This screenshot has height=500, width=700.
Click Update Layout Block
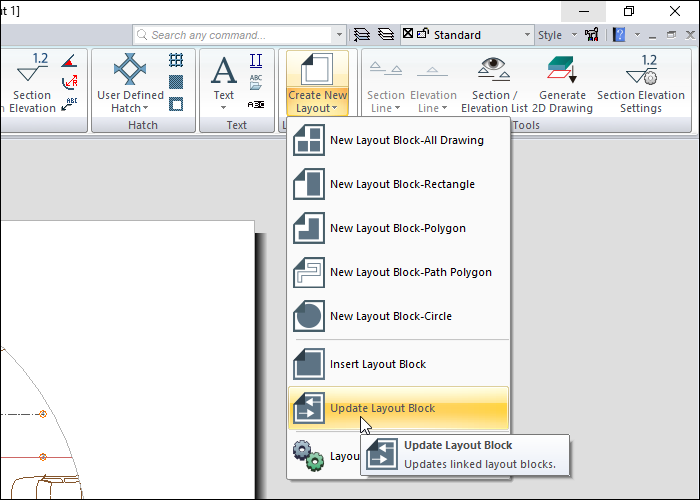coord(382,408)
